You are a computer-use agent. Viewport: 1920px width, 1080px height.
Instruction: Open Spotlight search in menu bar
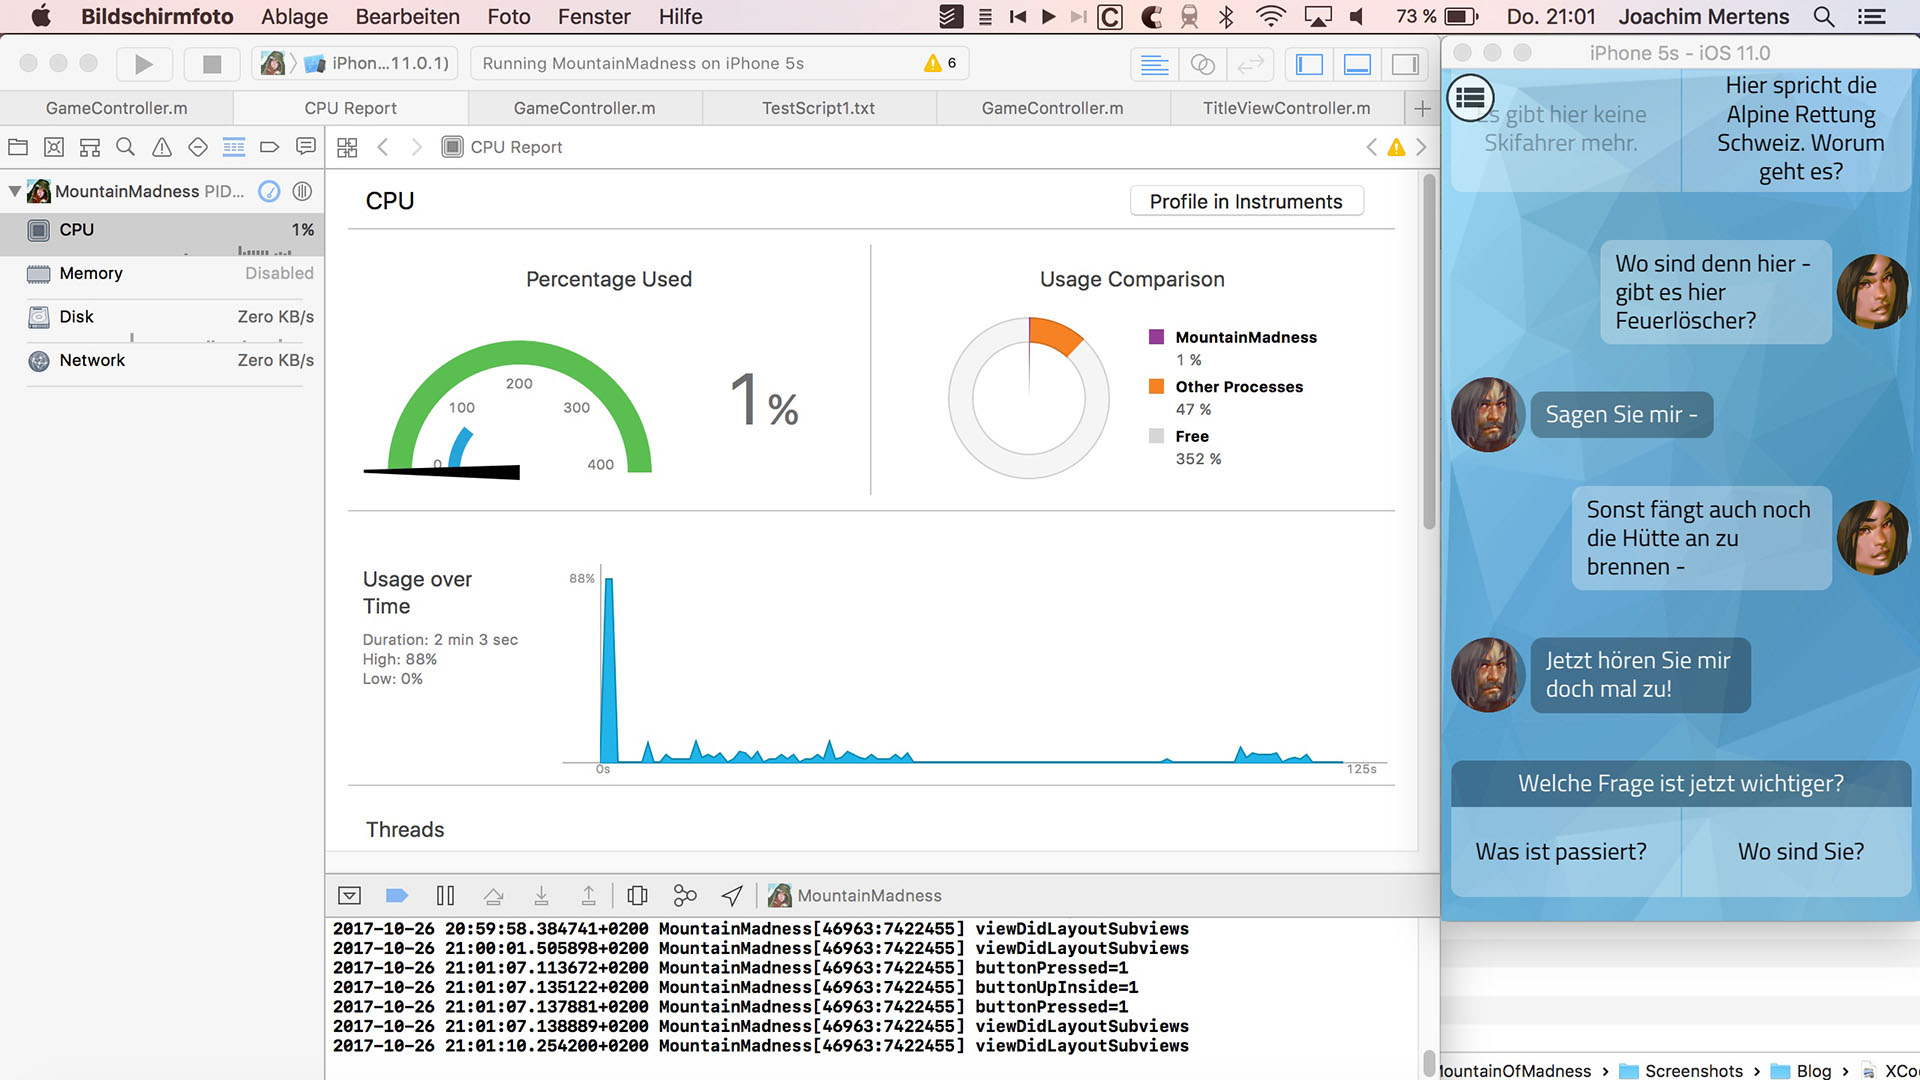[1823, 17]
